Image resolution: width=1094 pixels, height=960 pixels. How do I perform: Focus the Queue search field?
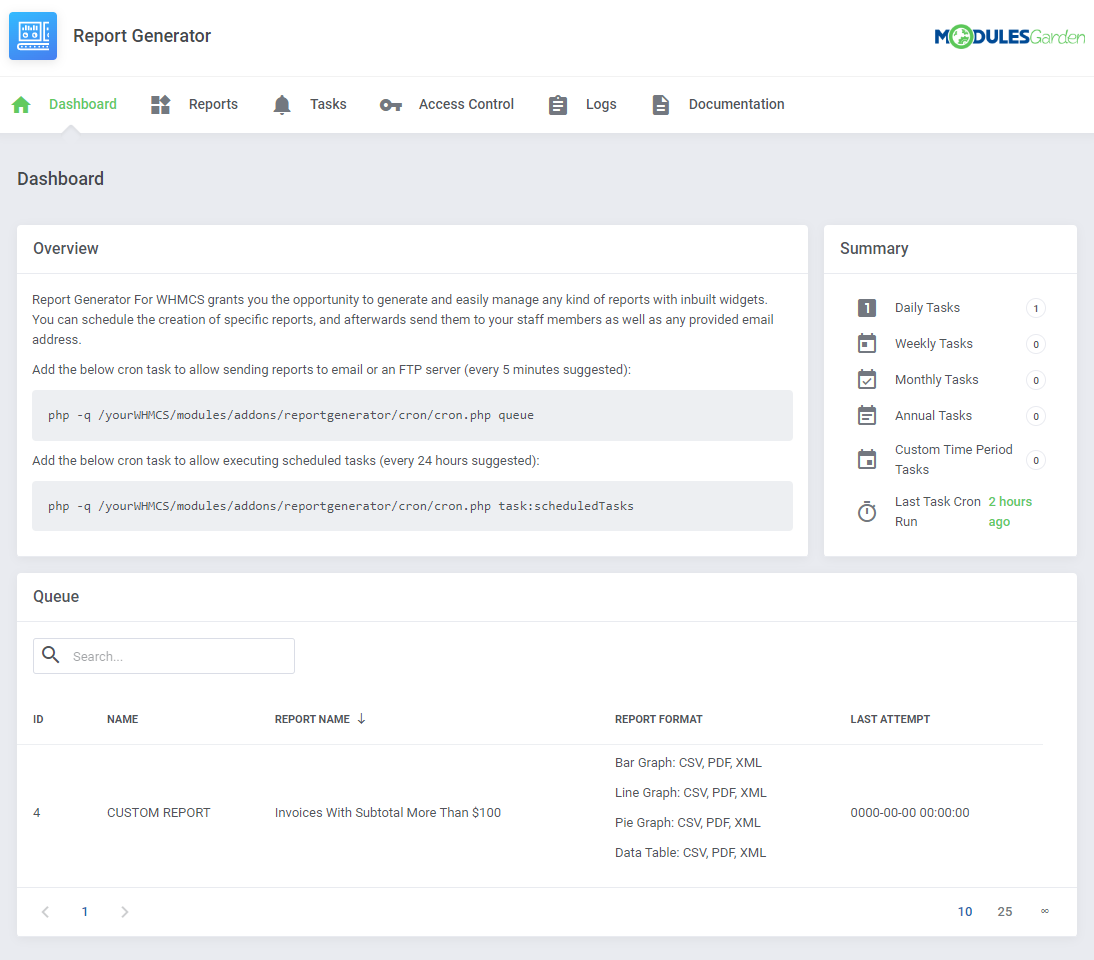coord(164,656)
